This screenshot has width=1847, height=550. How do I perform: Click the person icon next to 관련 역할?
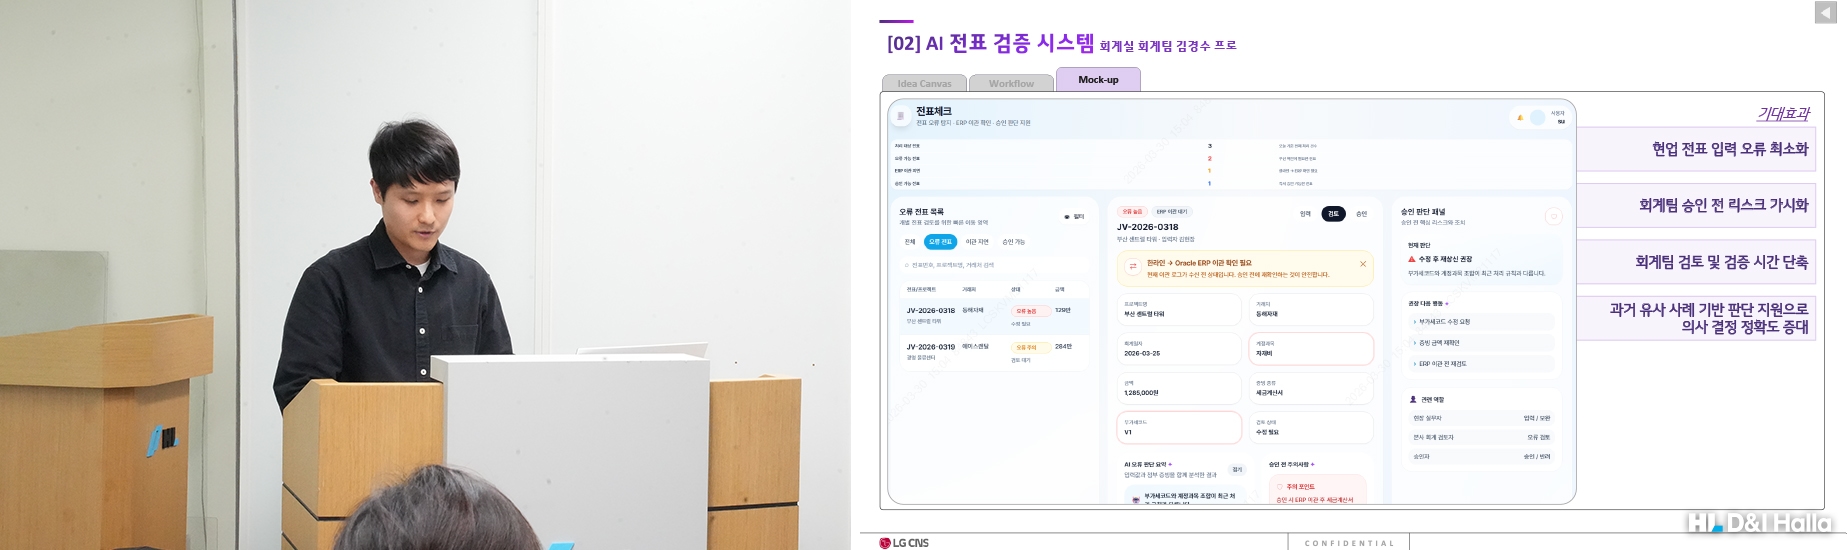tap(1413, 399)
